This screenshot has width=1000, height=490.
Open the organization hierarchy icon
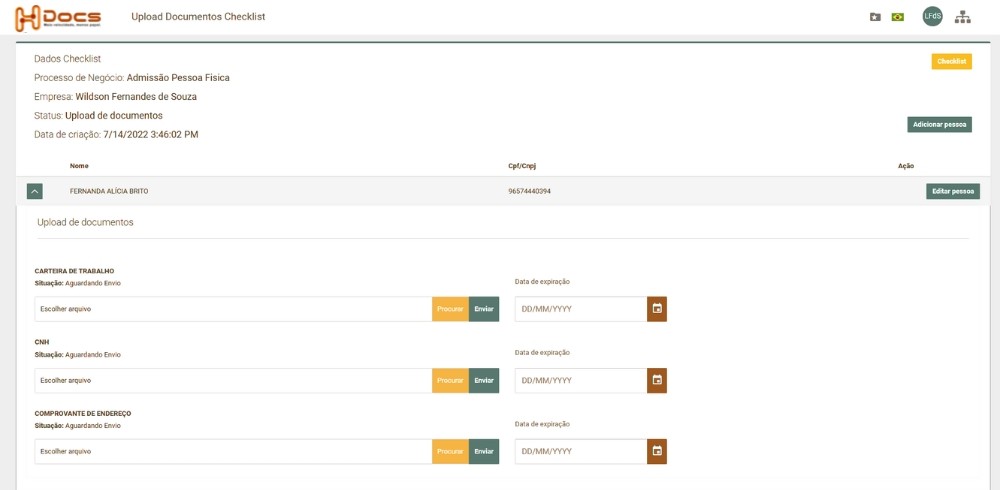coord(962,17)
